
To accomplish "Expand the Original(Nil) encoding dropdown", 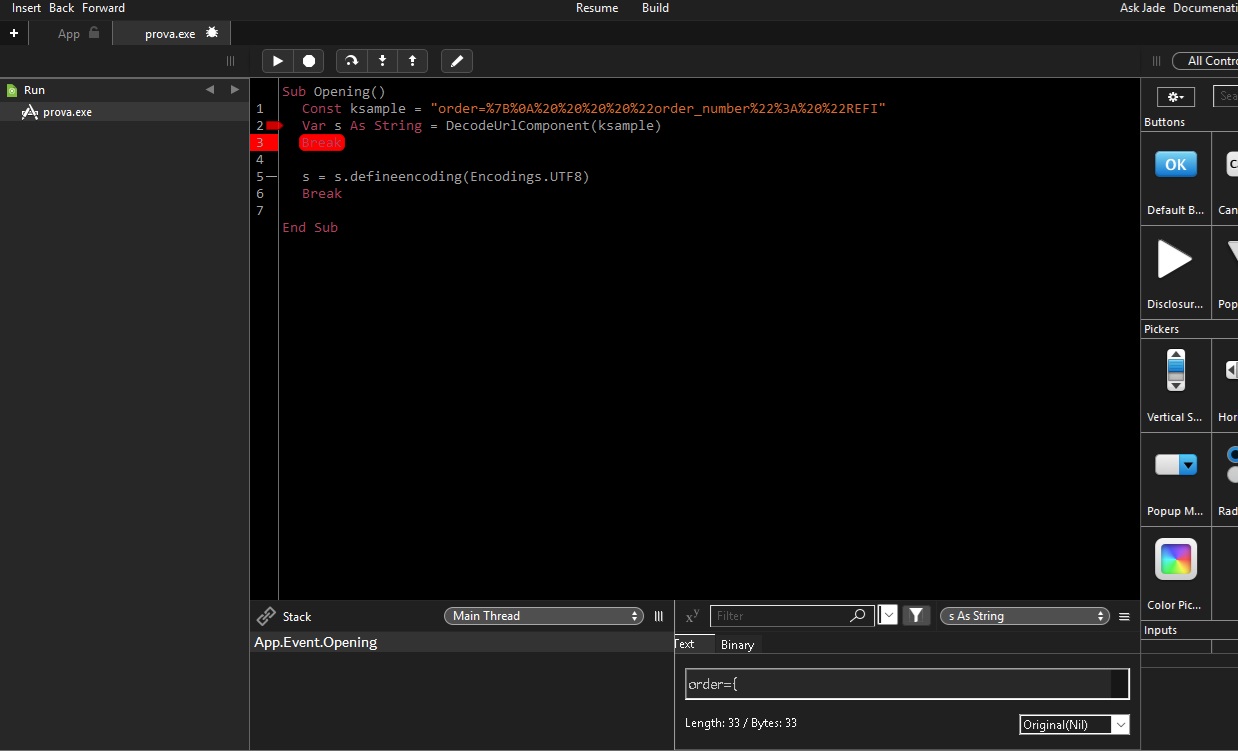I will click(1074, 724).
